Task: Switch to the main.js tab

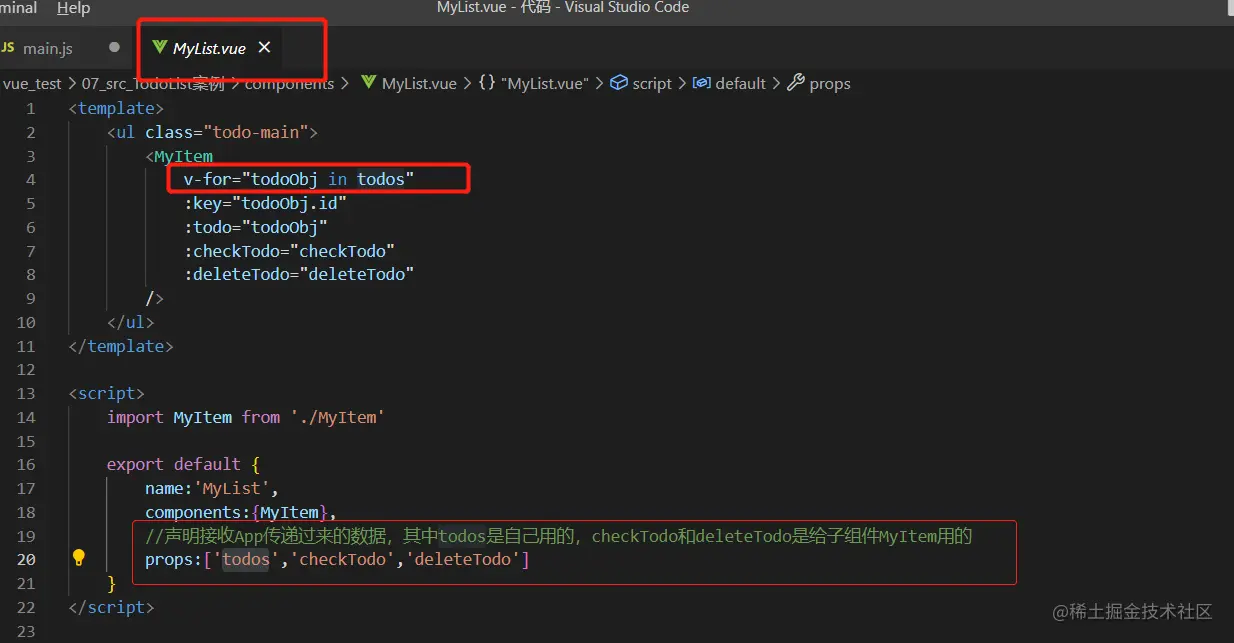Action: click(48, 48)
